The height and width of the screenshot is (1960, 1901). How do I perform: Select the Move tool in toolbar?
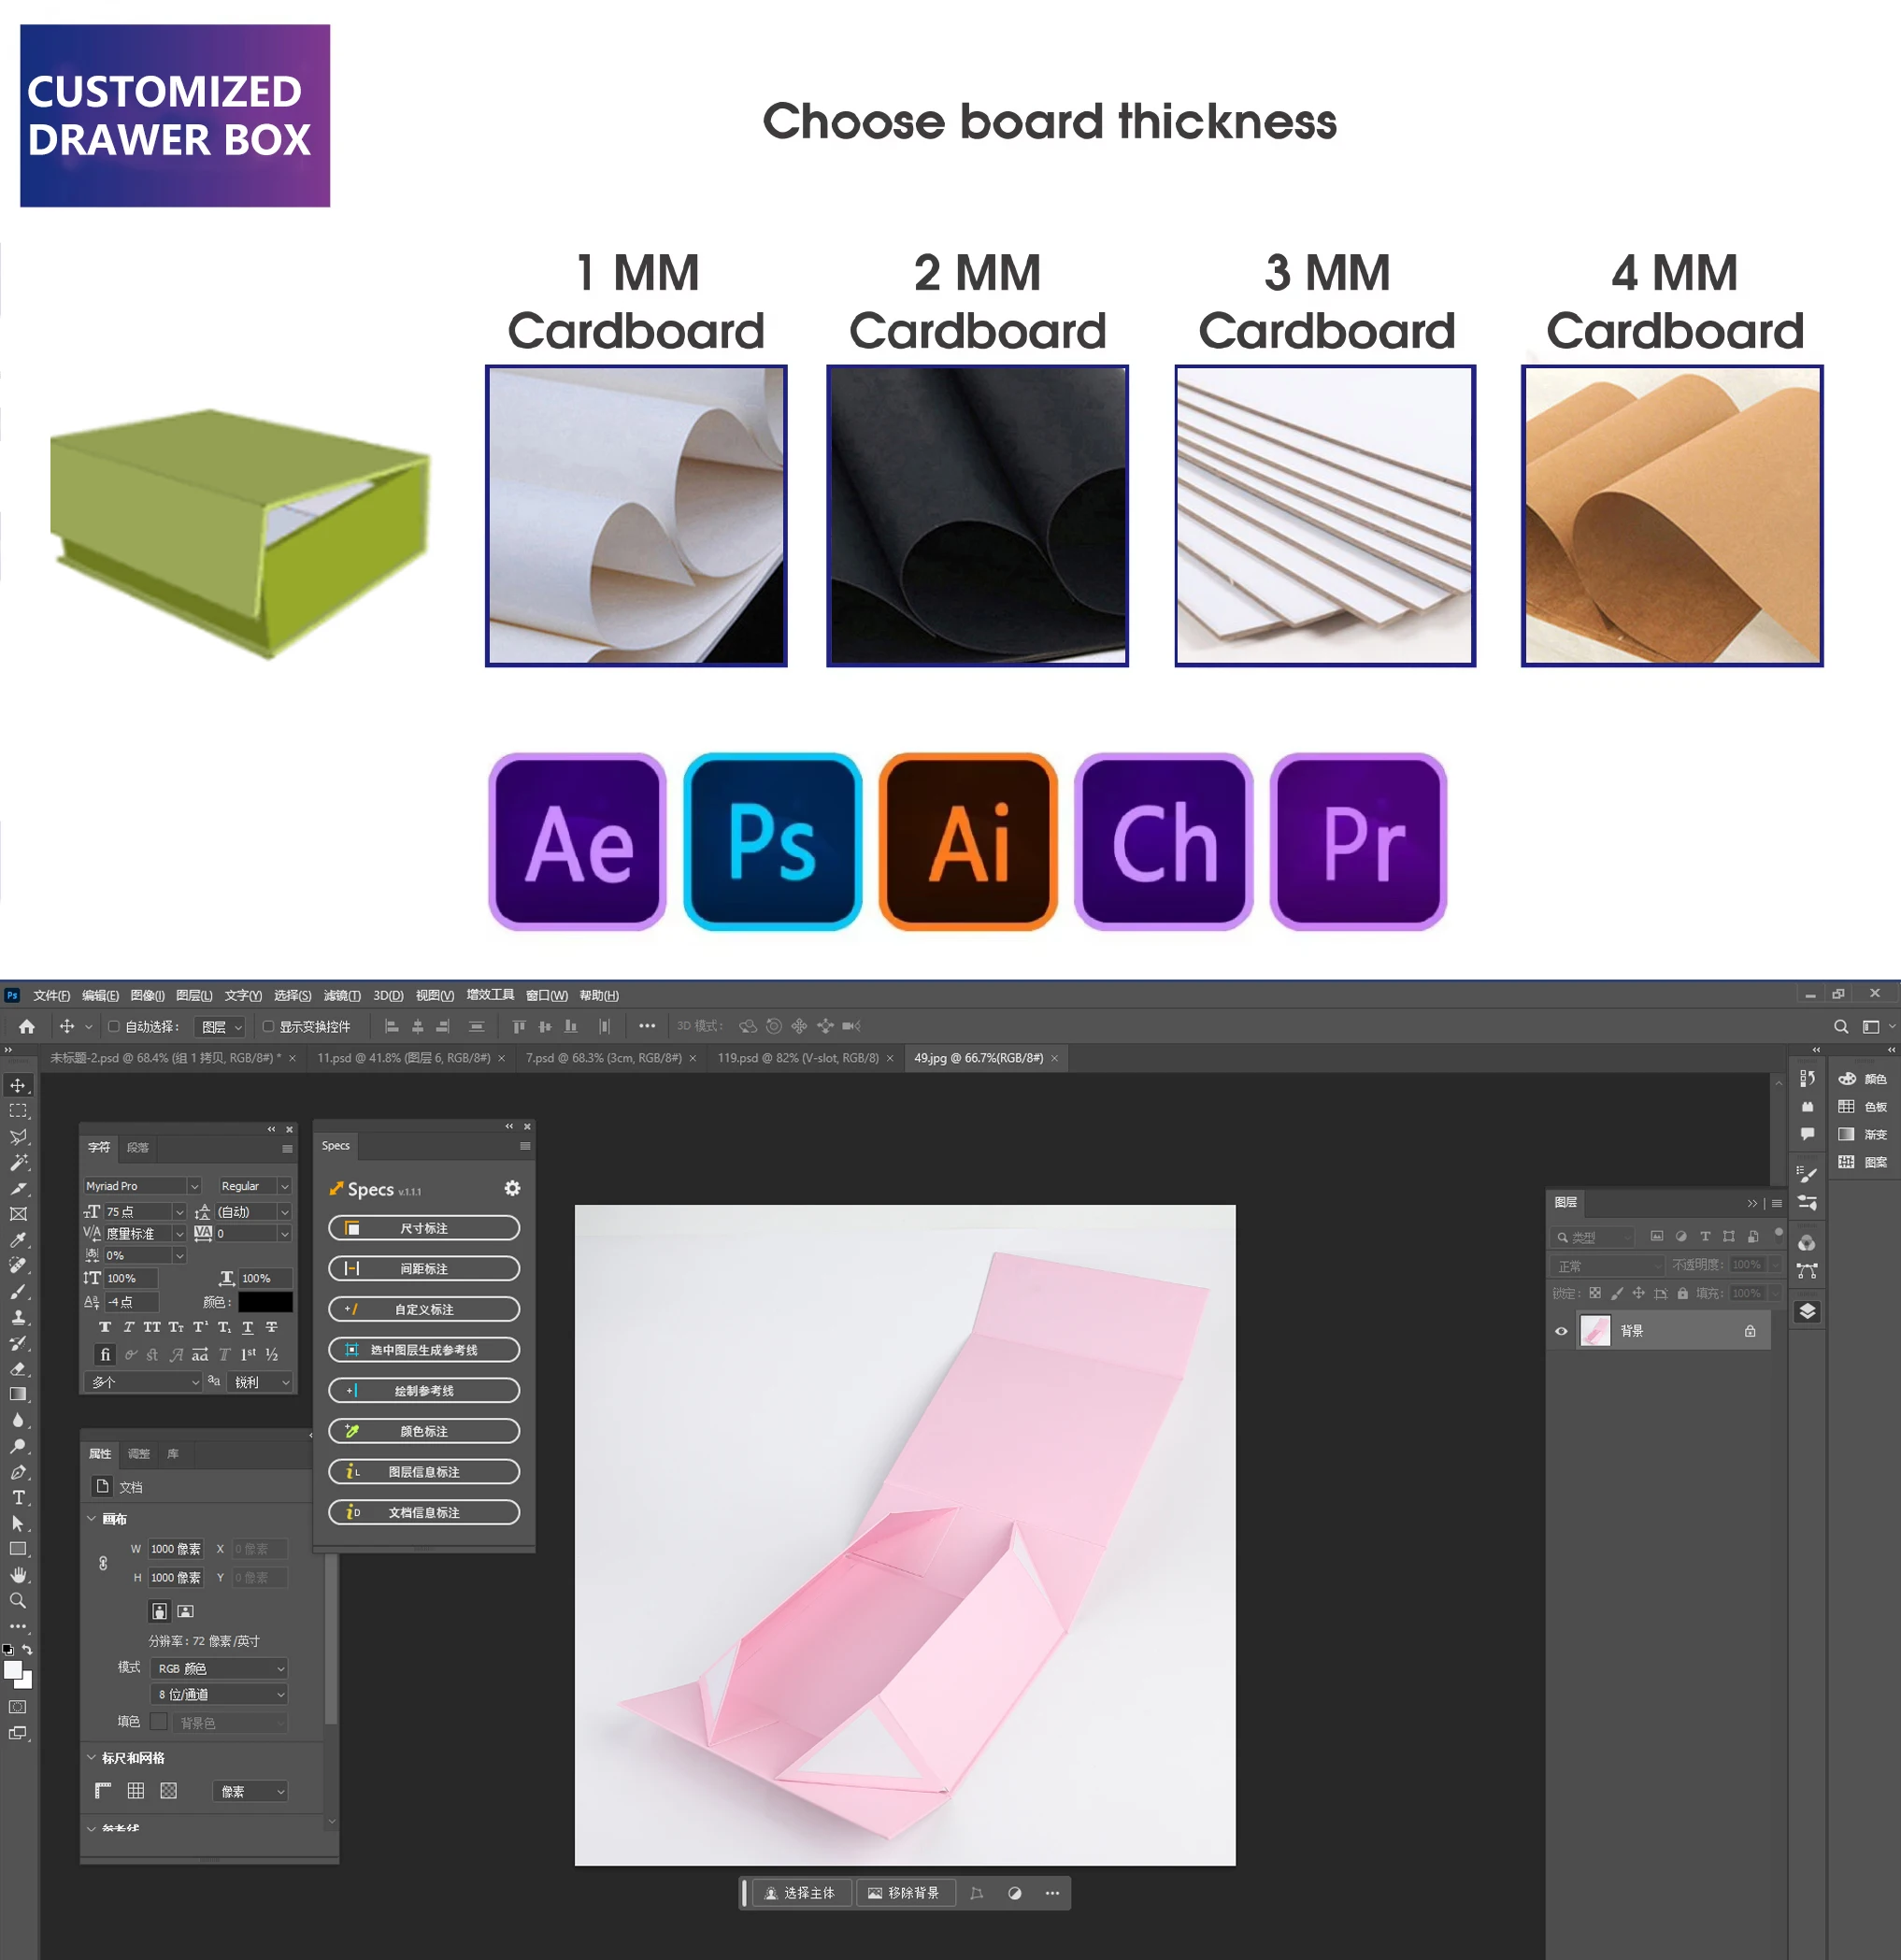click(x=18, y=1085)
